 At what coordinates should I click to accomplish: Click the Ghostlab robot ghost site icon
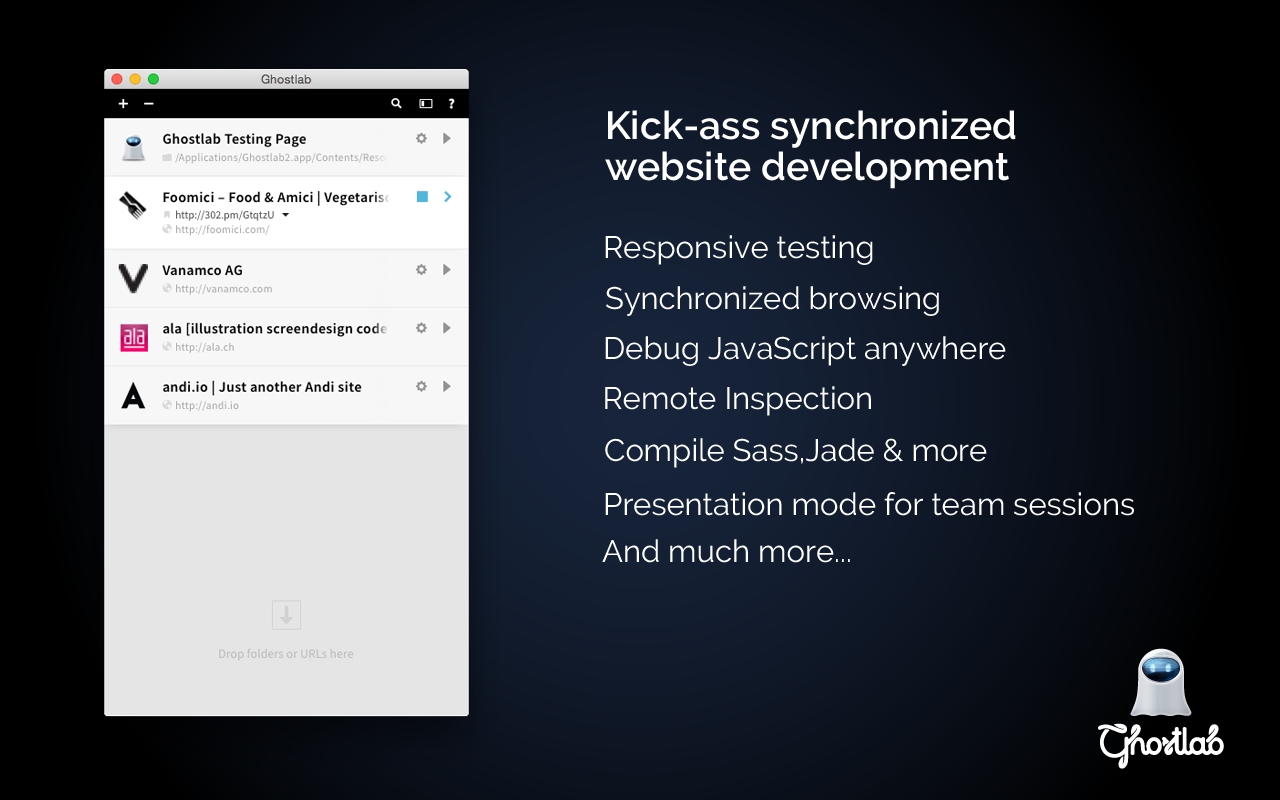tap(133, 147)
